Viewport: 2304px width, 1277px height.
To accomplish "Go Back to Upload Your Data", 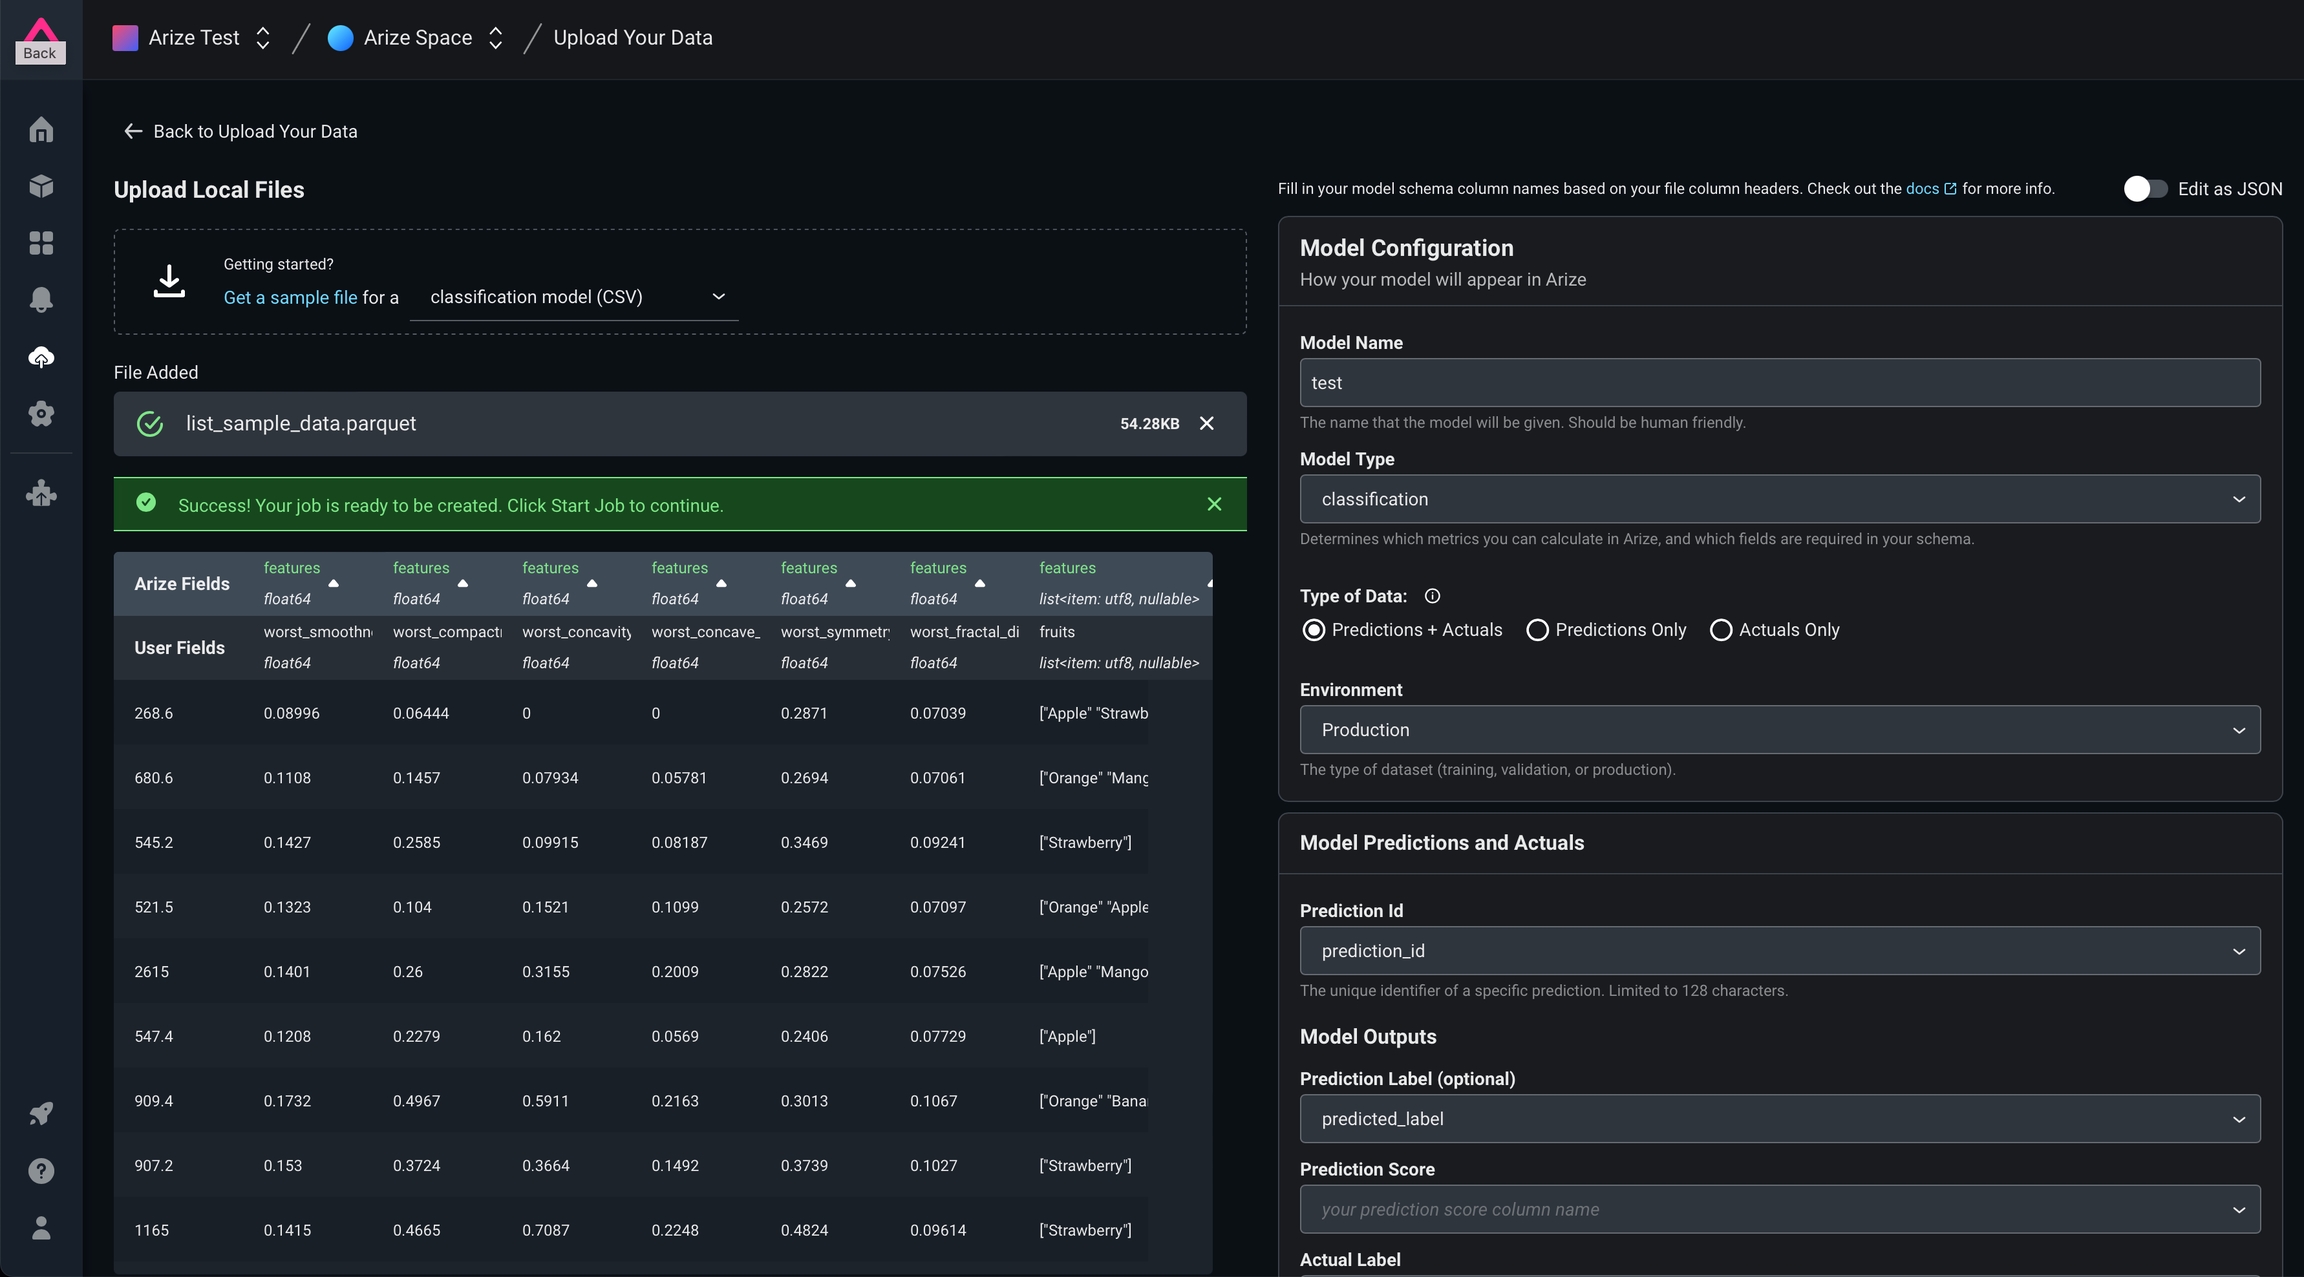I will tap(240, 131).
